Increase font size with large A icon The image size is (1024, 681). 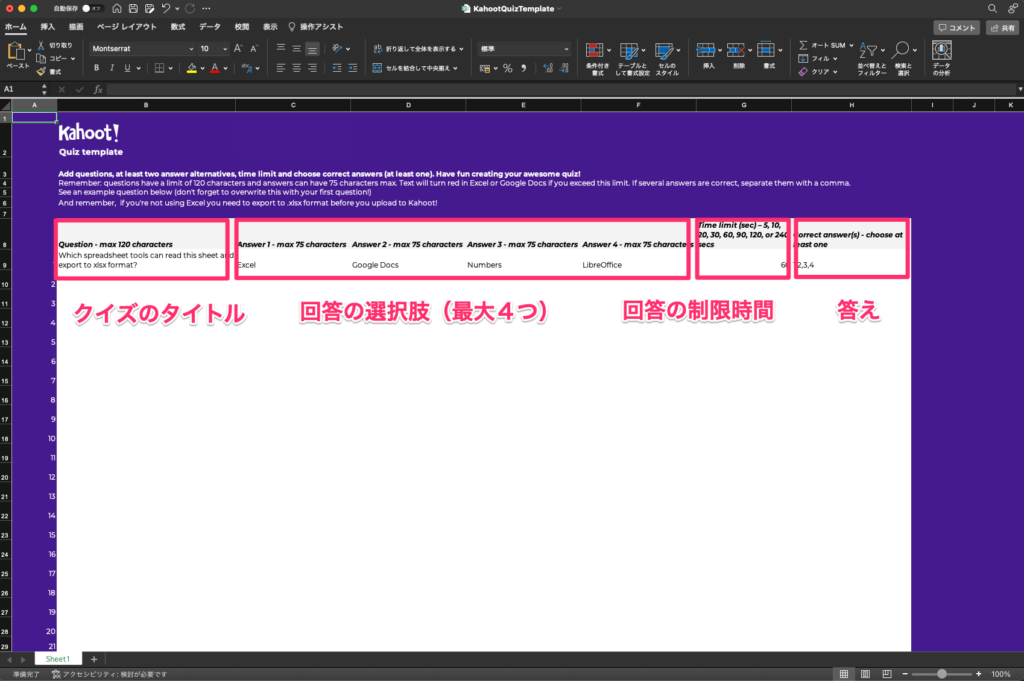[x=238, y=48]
